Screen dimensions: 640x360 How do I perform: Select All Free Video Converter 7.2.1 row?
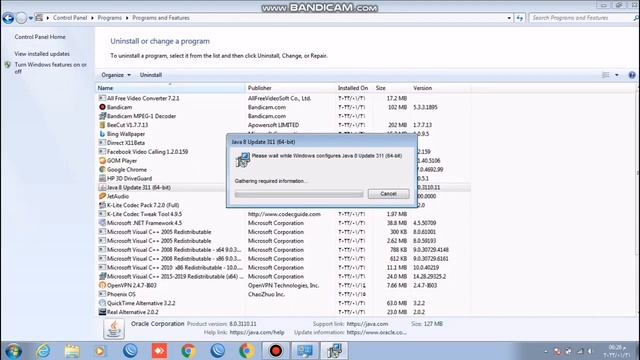pyautogui.click(x=284, y=98)
